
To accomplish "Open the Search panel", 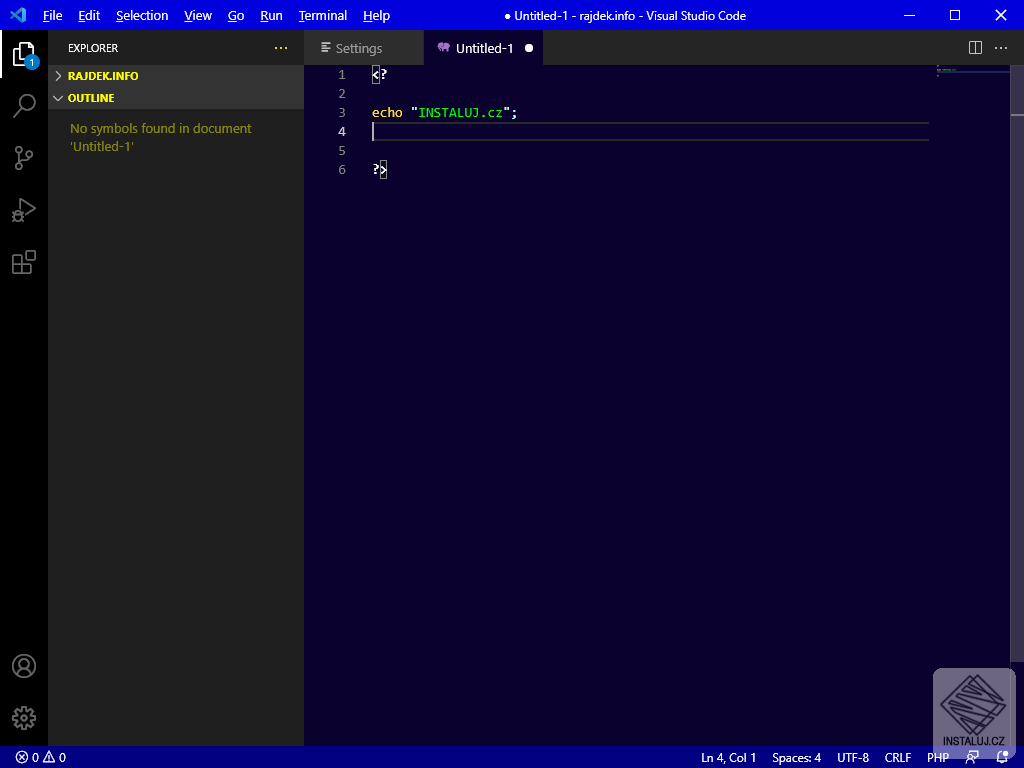I will (x=24, y=106).
